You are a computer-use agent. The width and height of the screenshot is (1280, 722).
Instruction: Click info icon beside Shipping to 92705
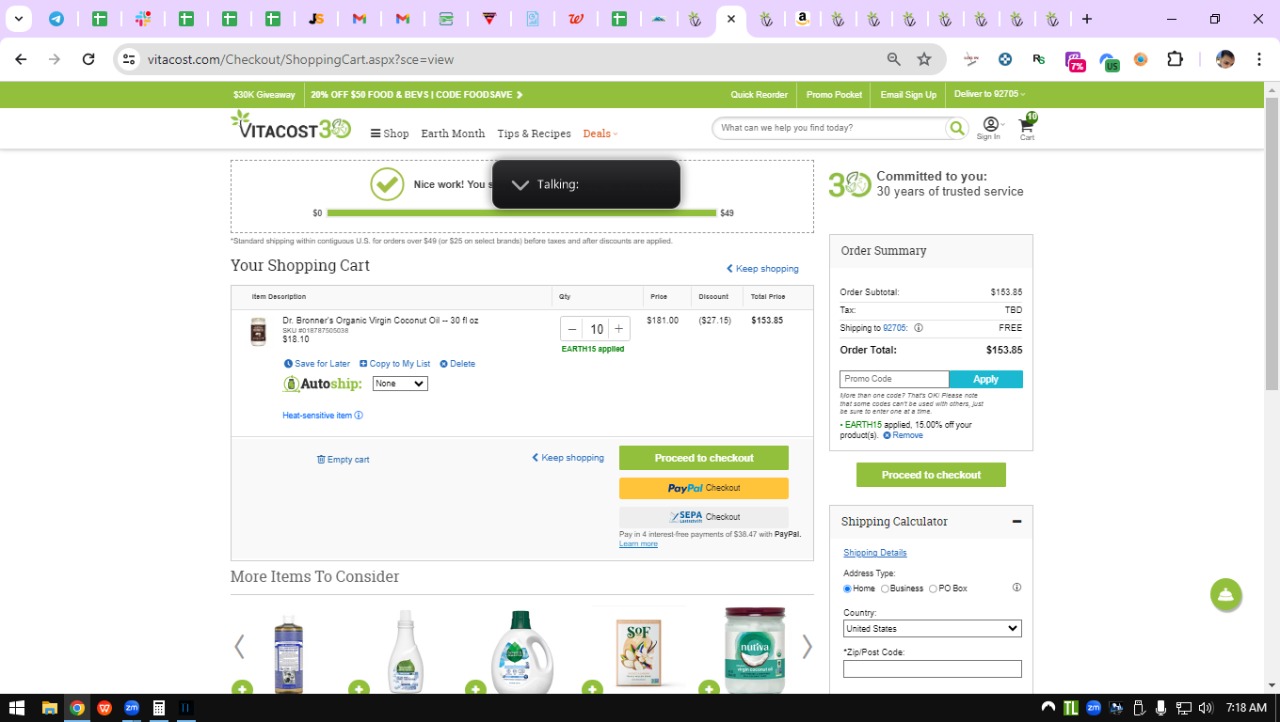pos(918,328)
